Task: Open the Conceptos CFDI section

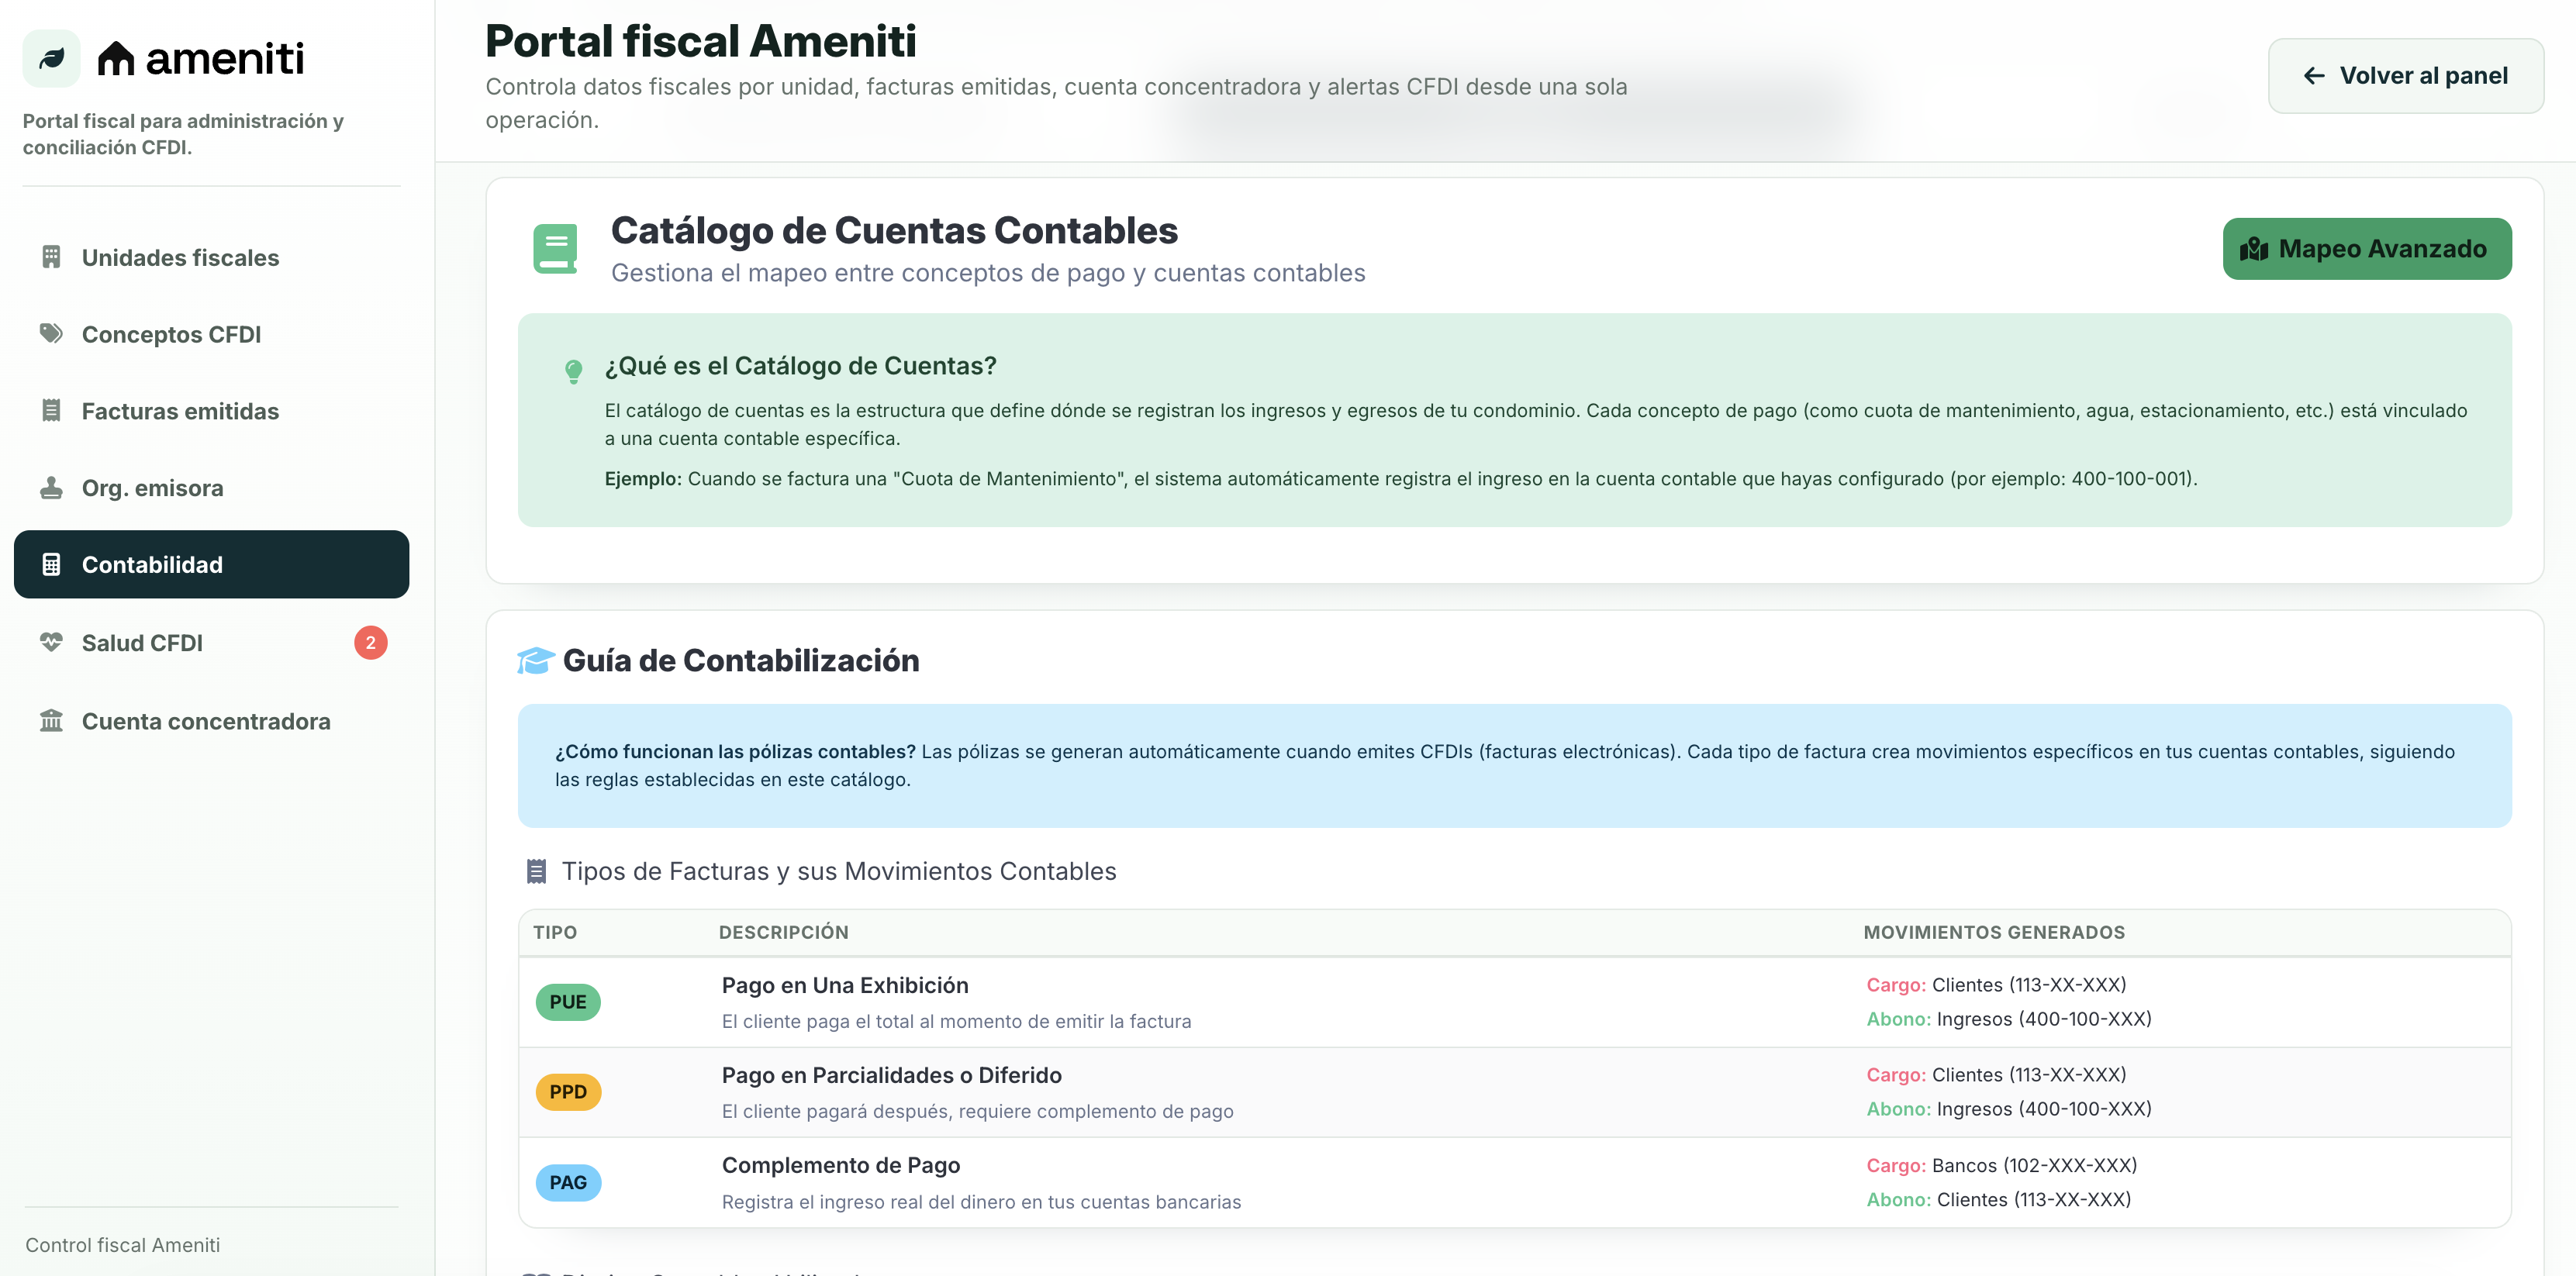Action: pyautogui.click(x=212, y=334)
